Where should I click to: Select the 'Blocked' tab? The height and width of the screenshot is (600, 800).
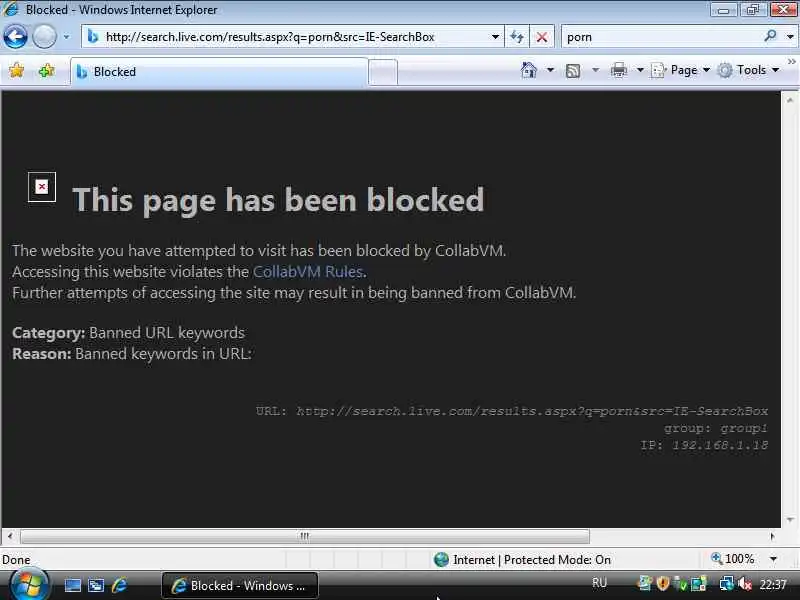[219, 72]
